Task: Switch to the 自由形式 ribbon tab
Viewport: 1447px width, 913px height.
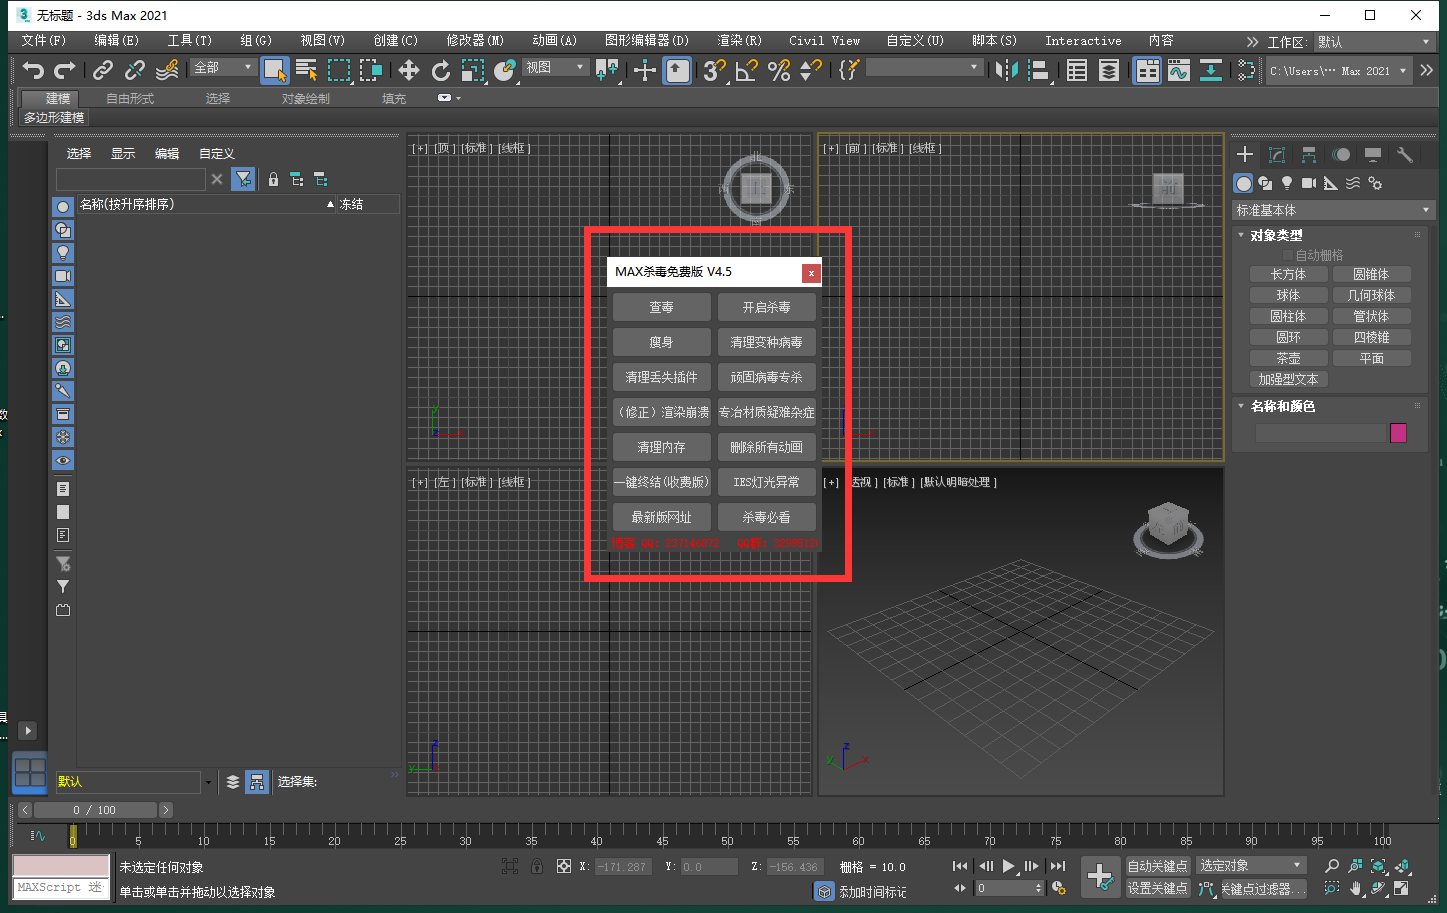Action: [130, 98]
